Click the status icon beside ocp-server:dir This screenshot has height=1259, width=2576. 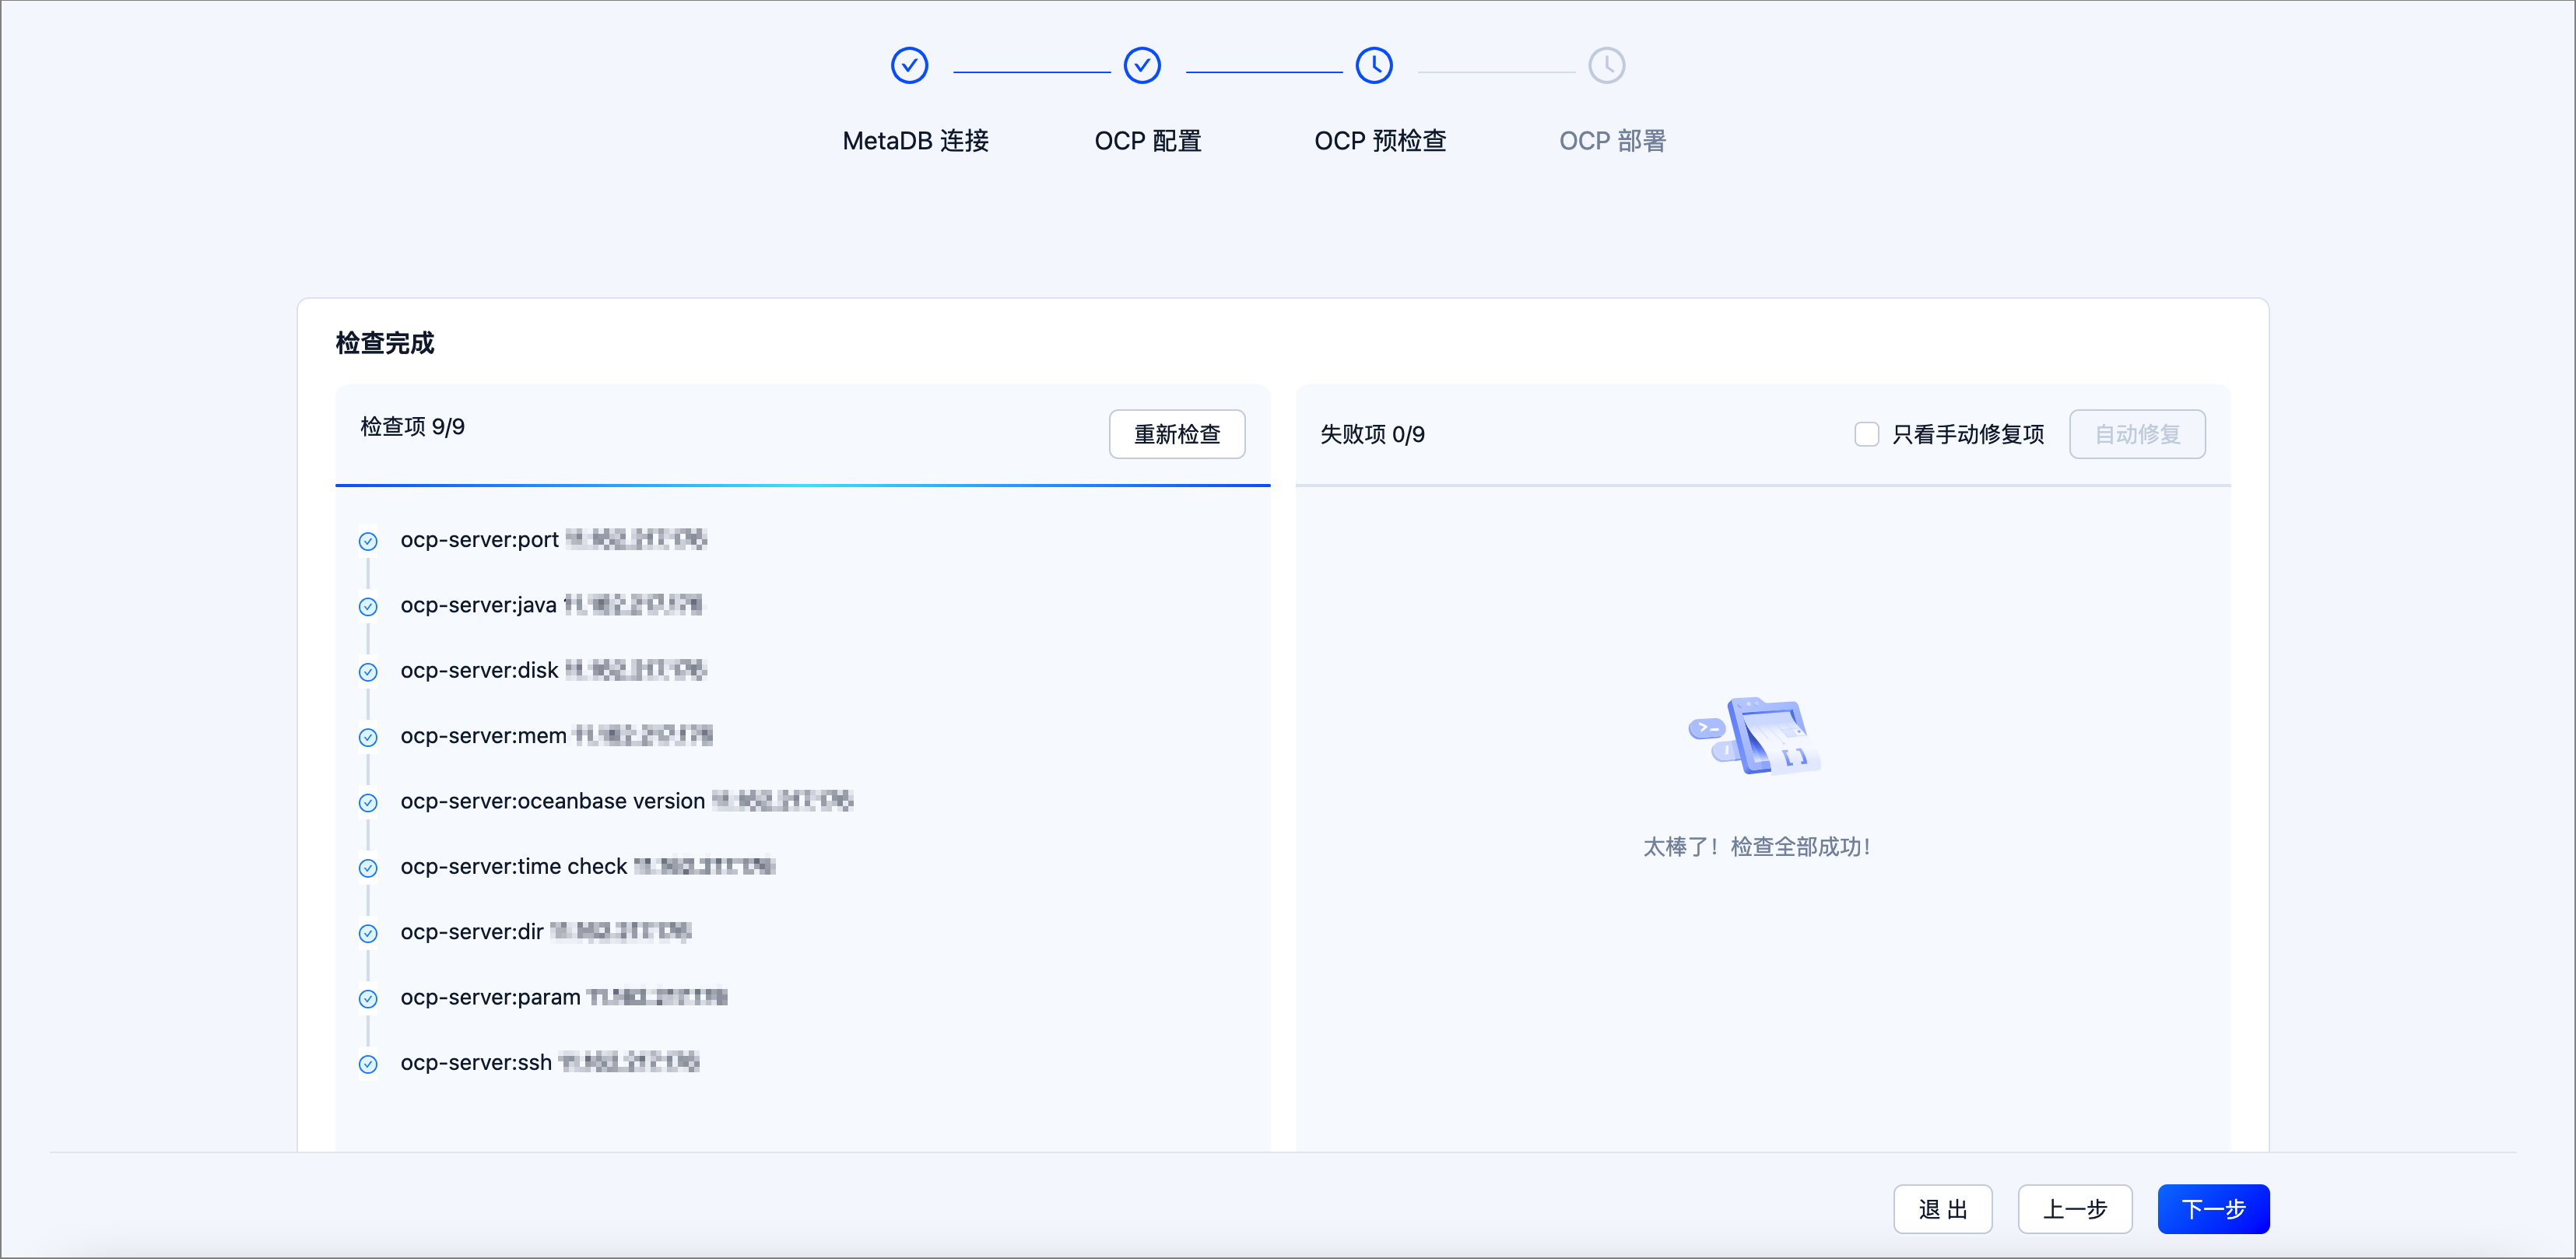click(x=368, y=933)
